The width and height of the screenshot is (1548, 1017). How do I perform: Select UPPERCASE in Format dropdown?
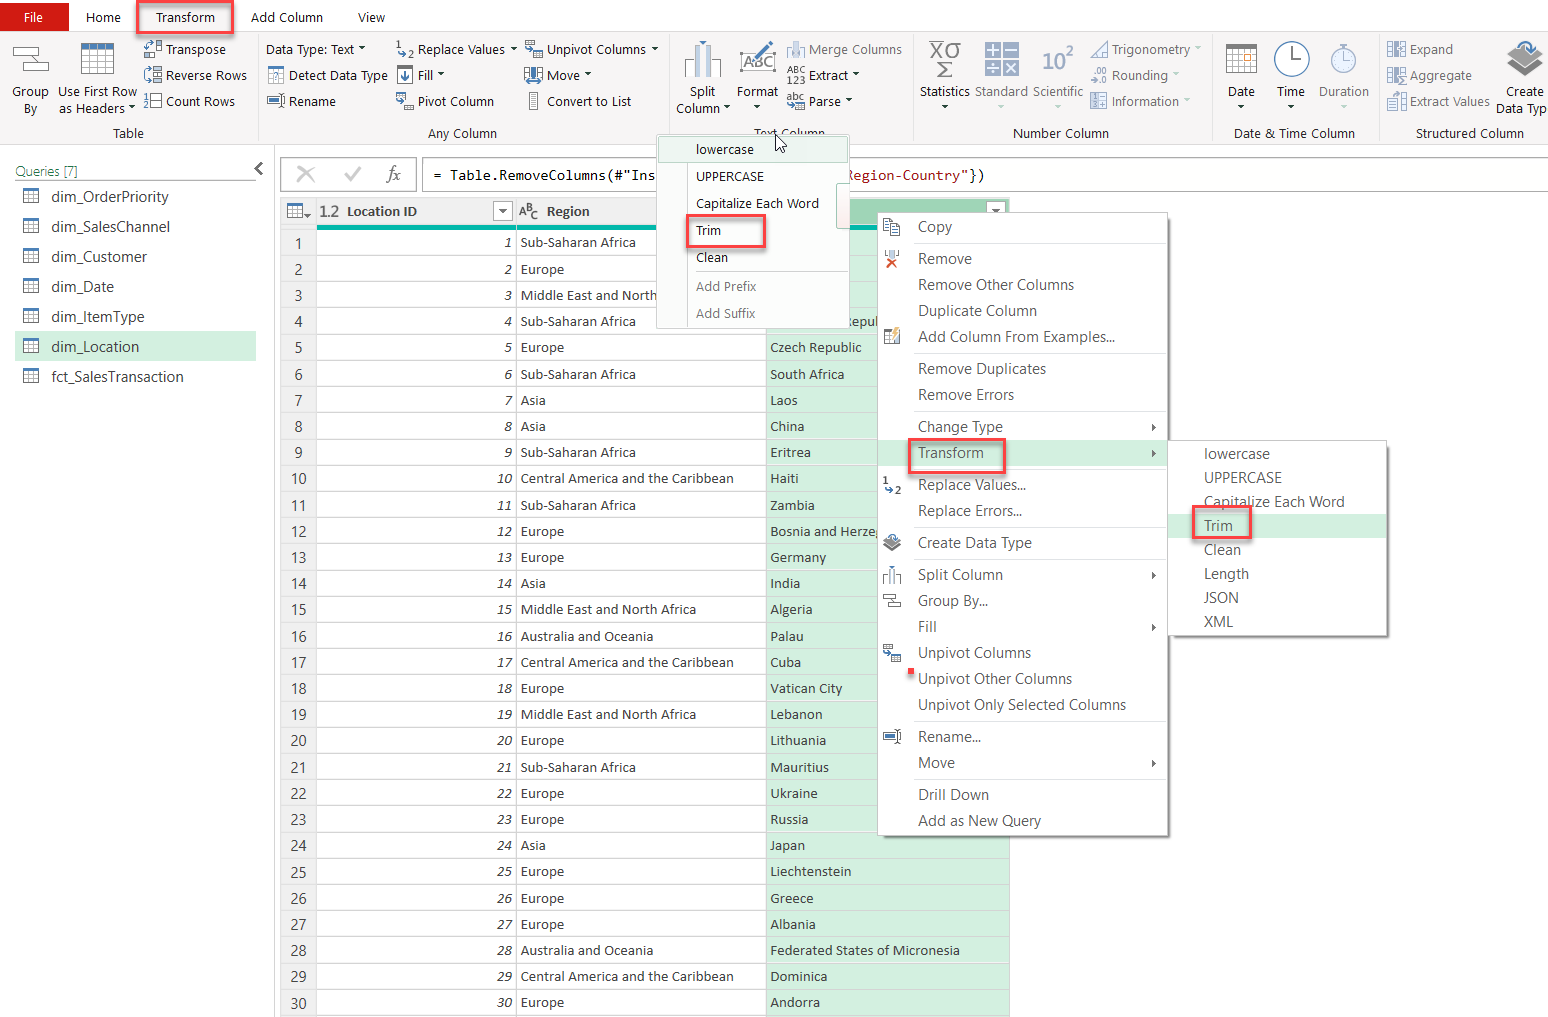tap(730, 176)
